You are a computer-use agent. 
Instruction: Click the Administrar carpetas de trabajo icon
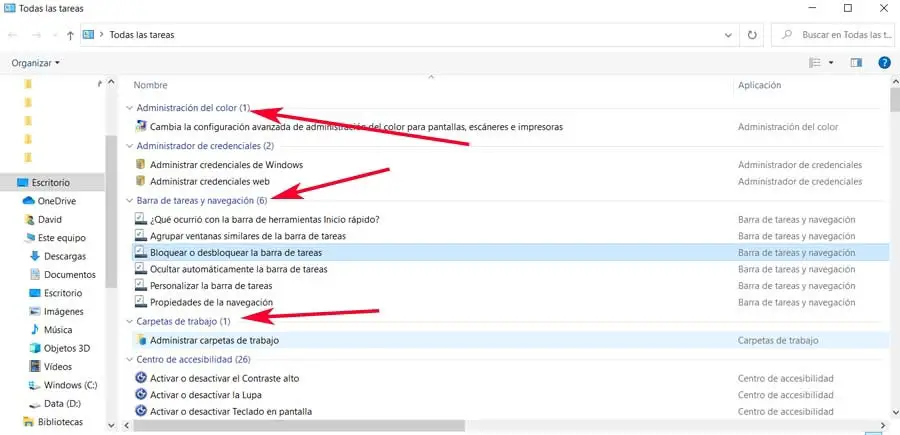coord(141,340)
